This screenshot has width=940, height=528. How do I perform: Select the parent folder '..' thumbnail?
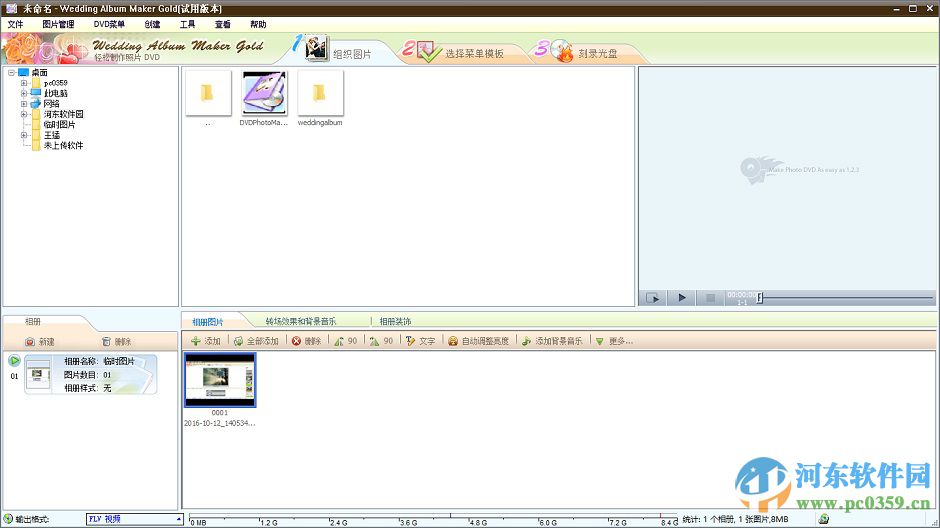coord(207,93)
